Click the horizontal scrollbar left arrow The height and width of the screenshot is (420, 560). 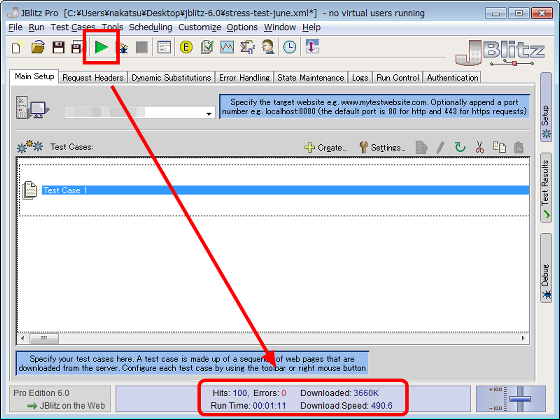(x=22, y=338)
